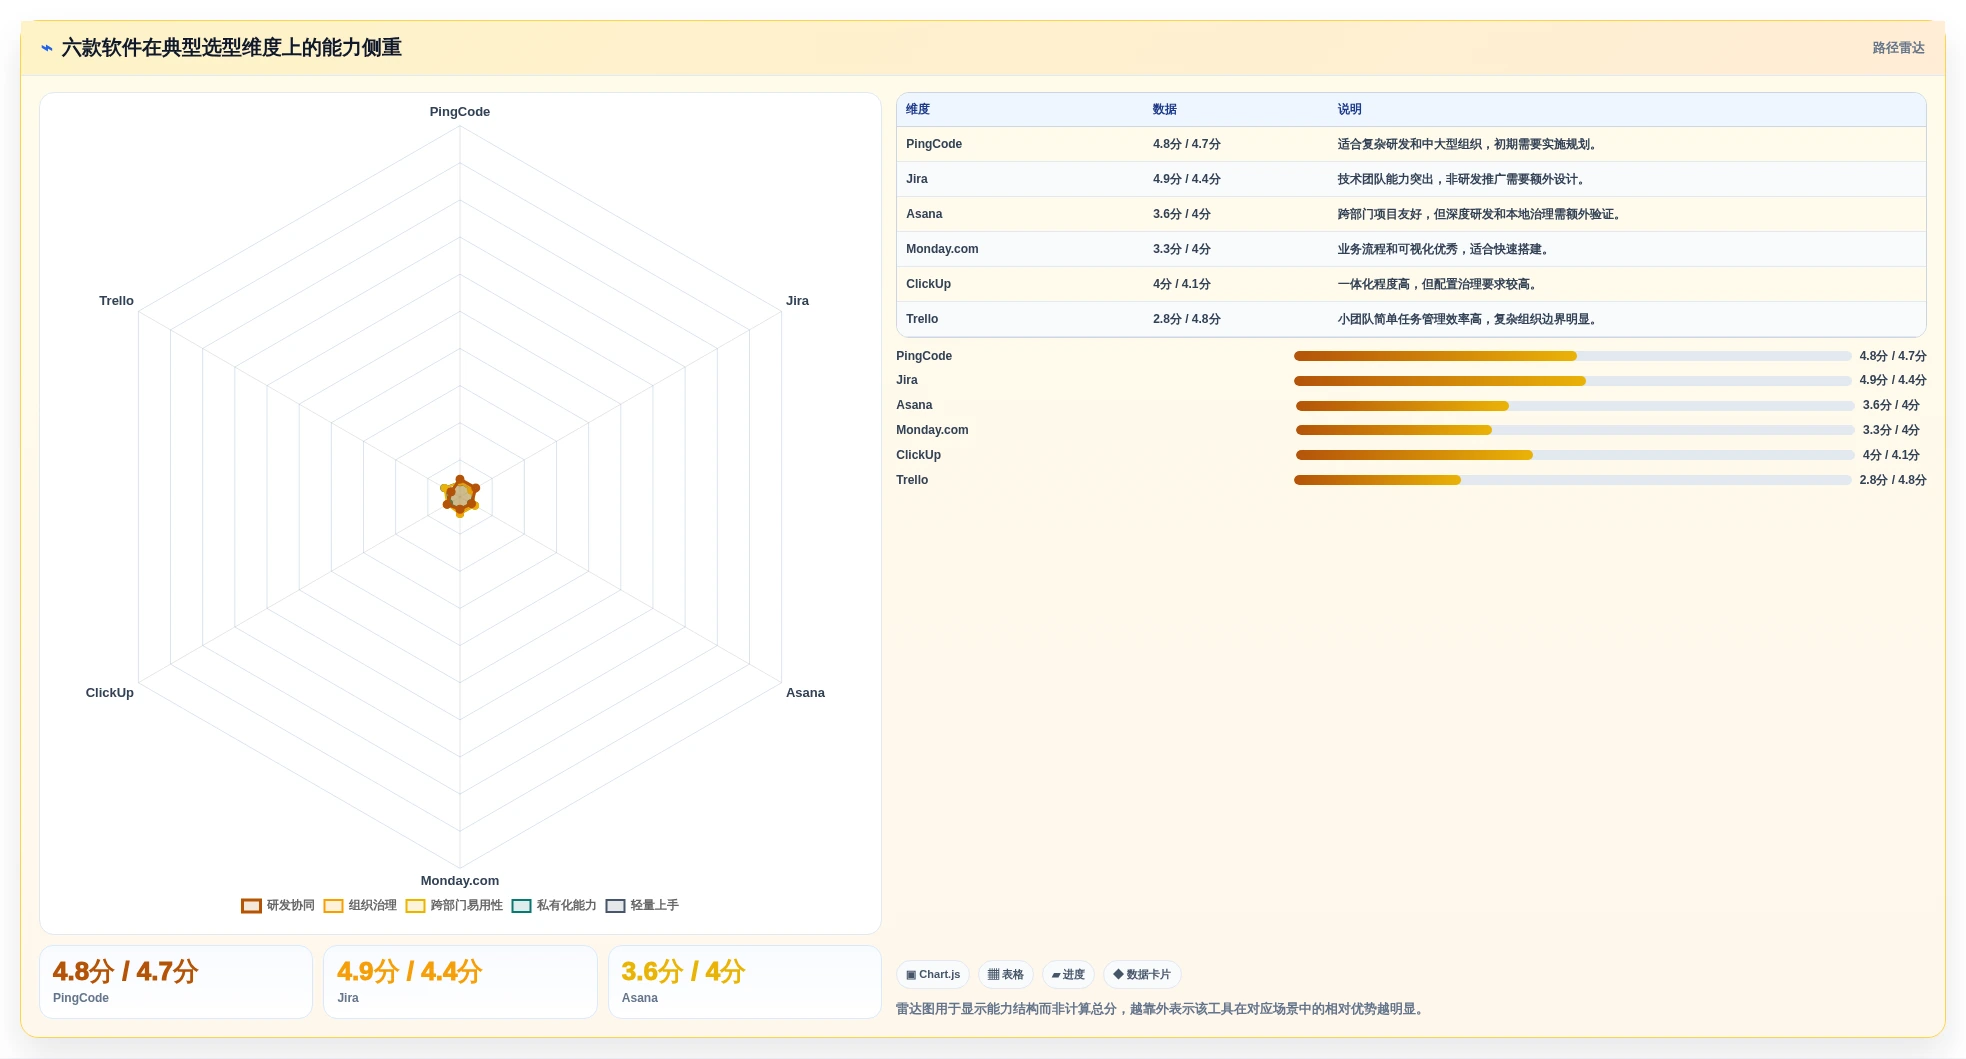Image resolution: width=1966 pixels, height=1059 pixels.
Task: Select the Asana table row name
Action: click(924, 214)
